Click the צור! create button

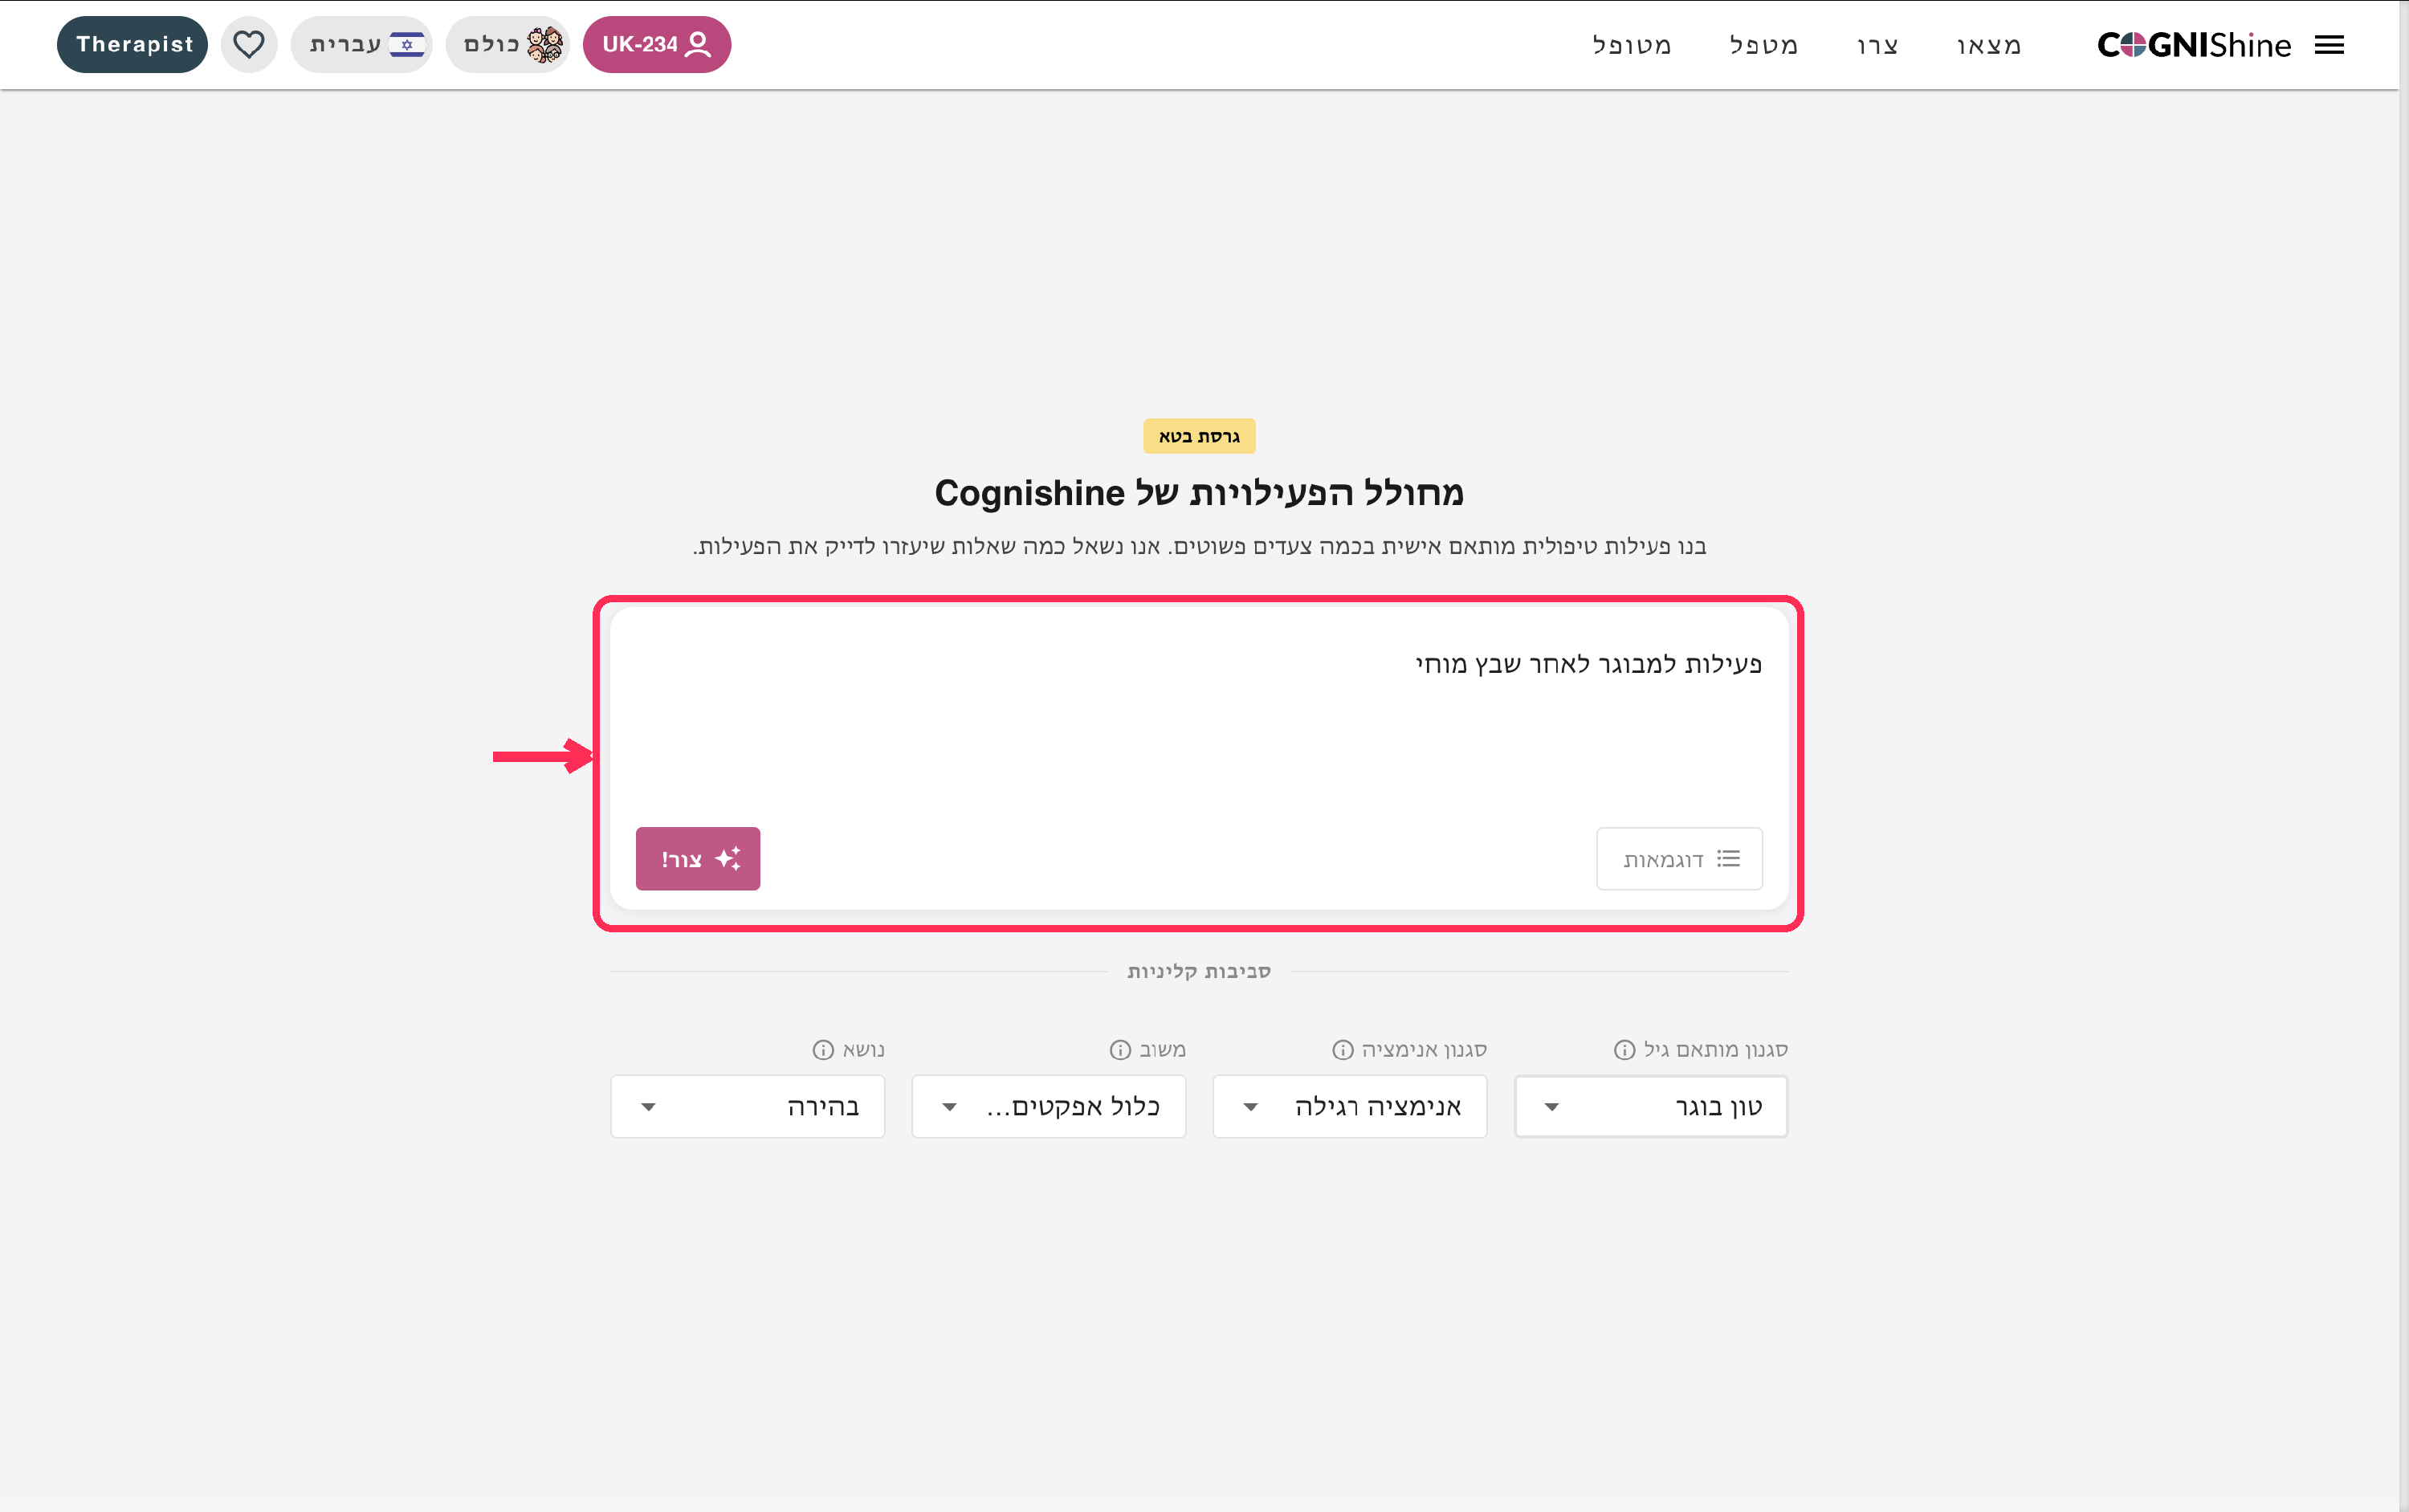click(698, 859)
